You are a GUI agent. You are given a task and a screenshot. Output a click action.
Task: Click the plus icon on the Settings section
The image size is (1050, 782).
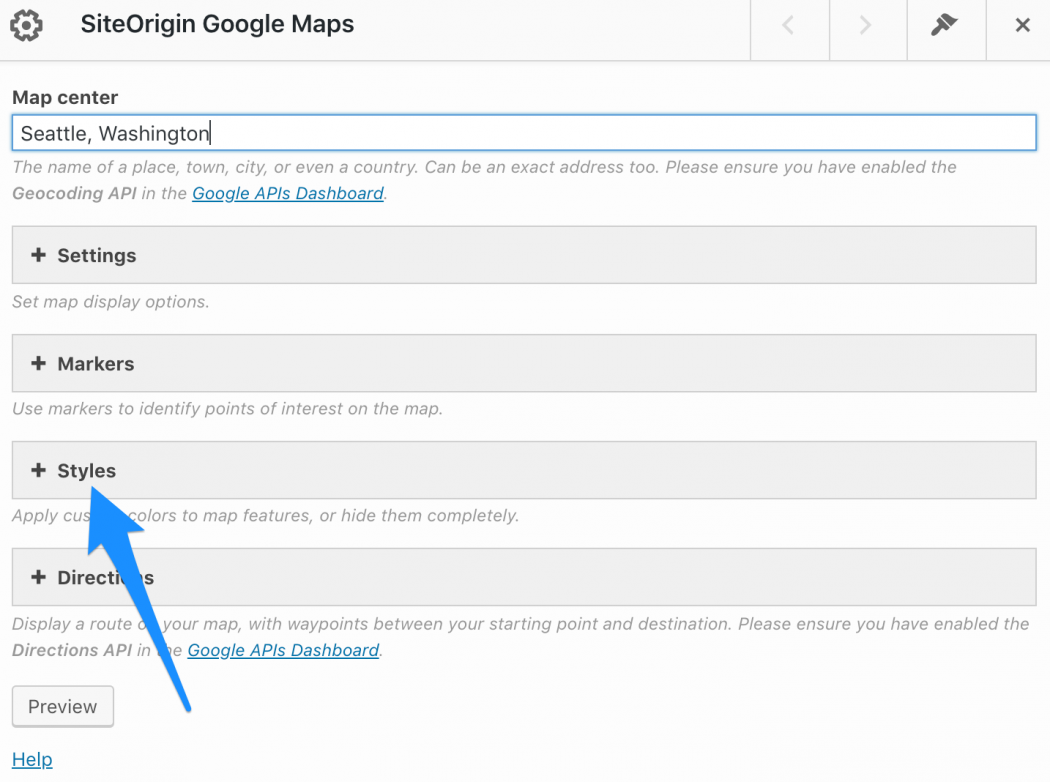(39, 255)
